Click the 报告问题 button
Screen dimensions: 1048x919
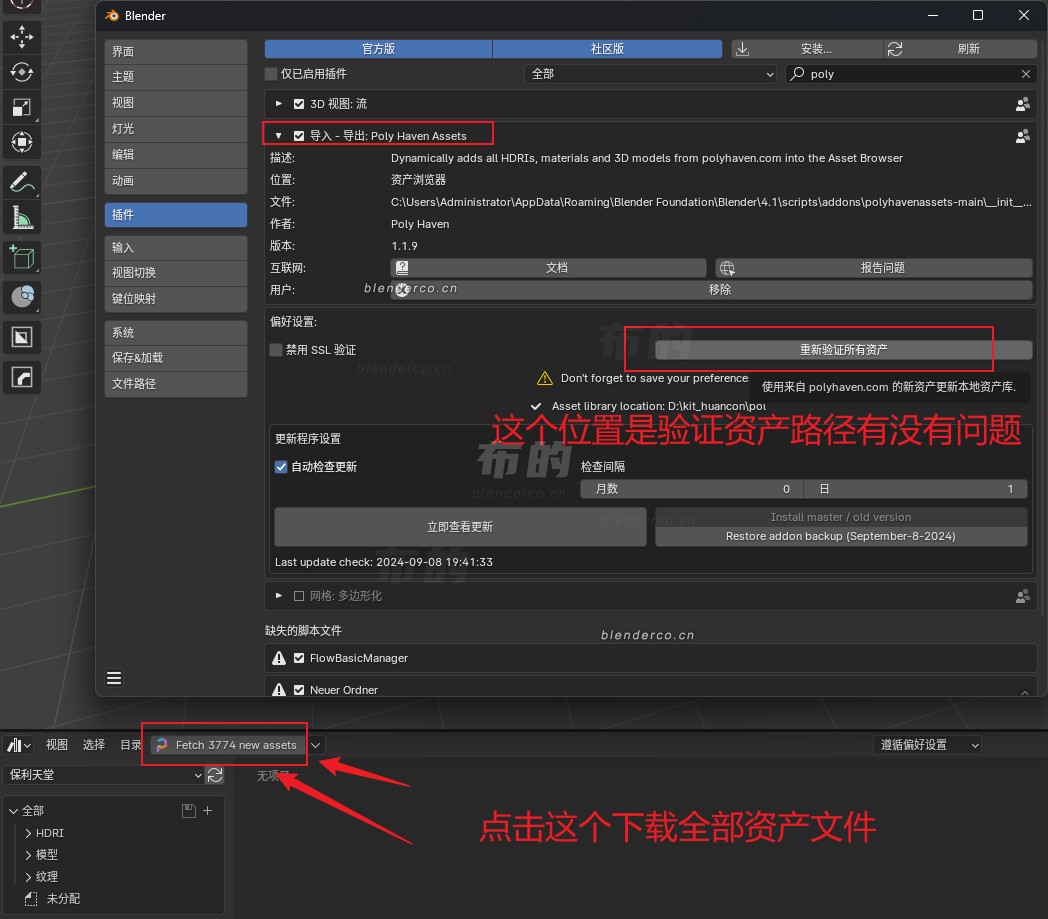874,268
